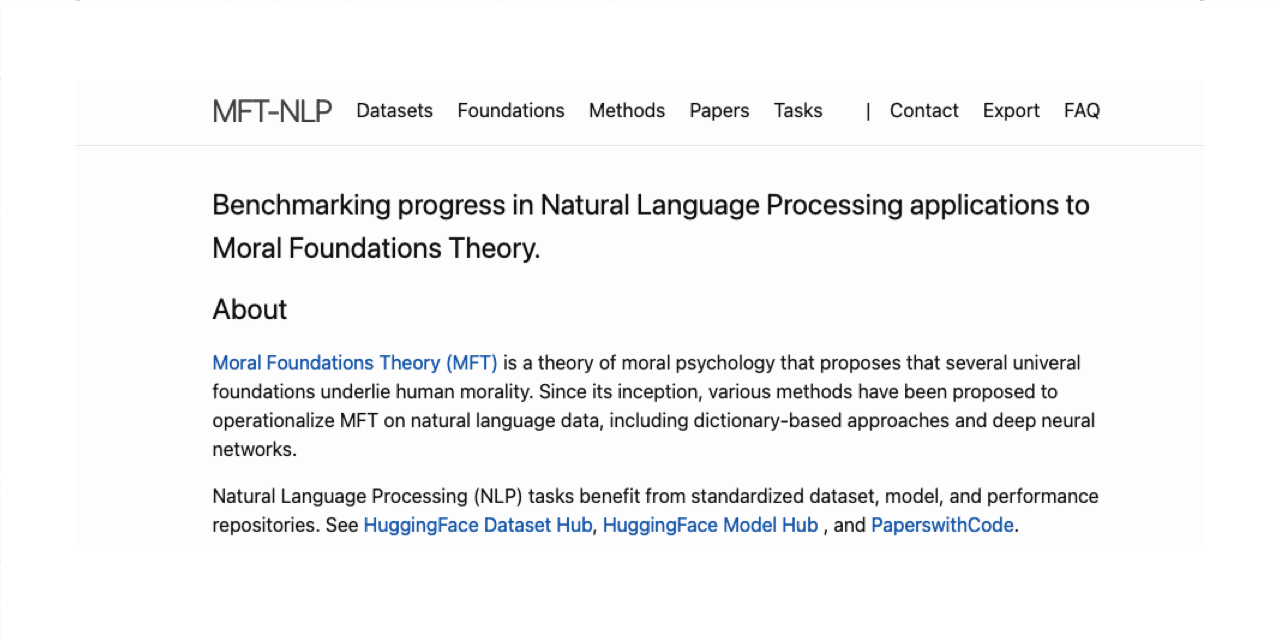The image size is (1280, 640).
Task: Go to the Tasks page
Action: (x=797, y=111)
